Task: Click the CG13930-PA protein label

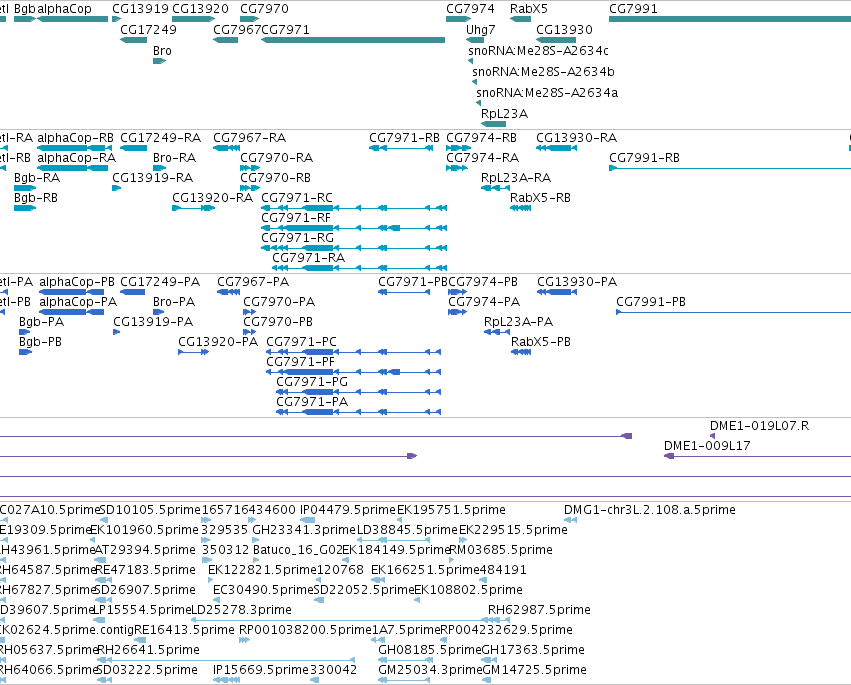Action: click(577, 282)
